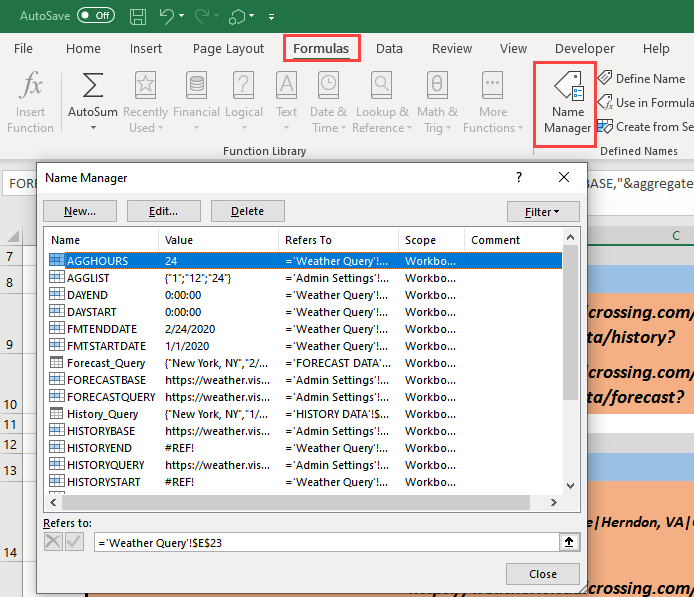This screenshot has width=694, height=597.
Task: Expand the Filter dropdown in Name Manager
Action: click(x=542, y=211)
